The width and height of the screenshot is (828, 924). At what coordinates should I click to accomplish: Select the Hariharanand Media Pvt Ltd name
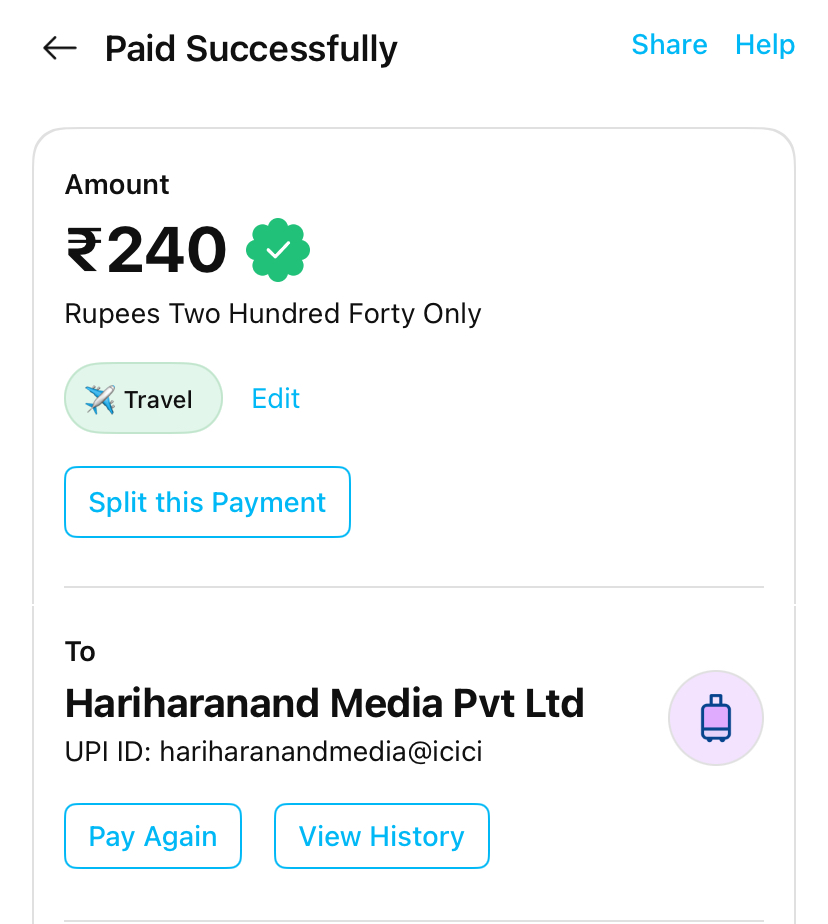point(324,704)
